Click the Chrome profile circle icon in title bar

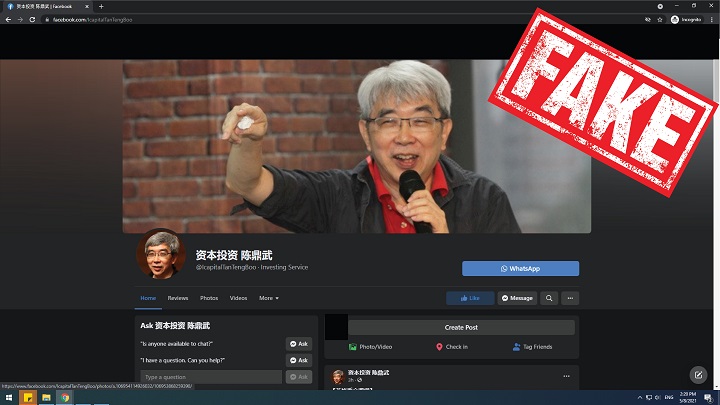pyautogui.click(x=660, y=6)
